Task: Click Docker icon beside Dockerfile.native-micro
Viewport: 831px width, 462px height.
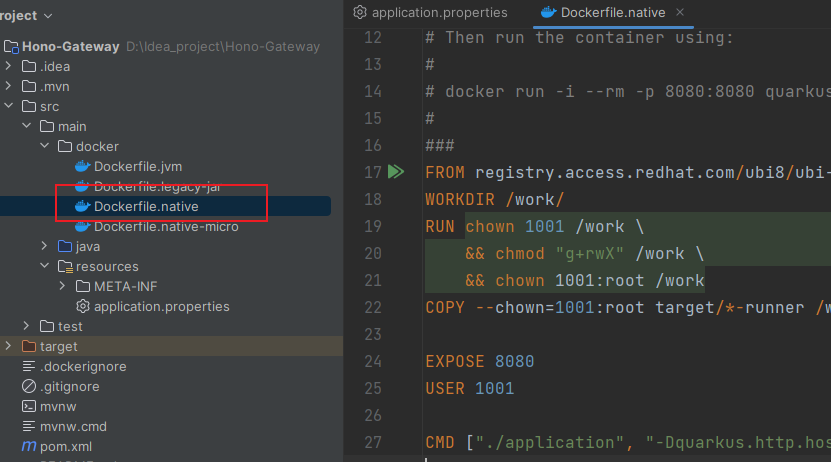Action: click(82, 226)
